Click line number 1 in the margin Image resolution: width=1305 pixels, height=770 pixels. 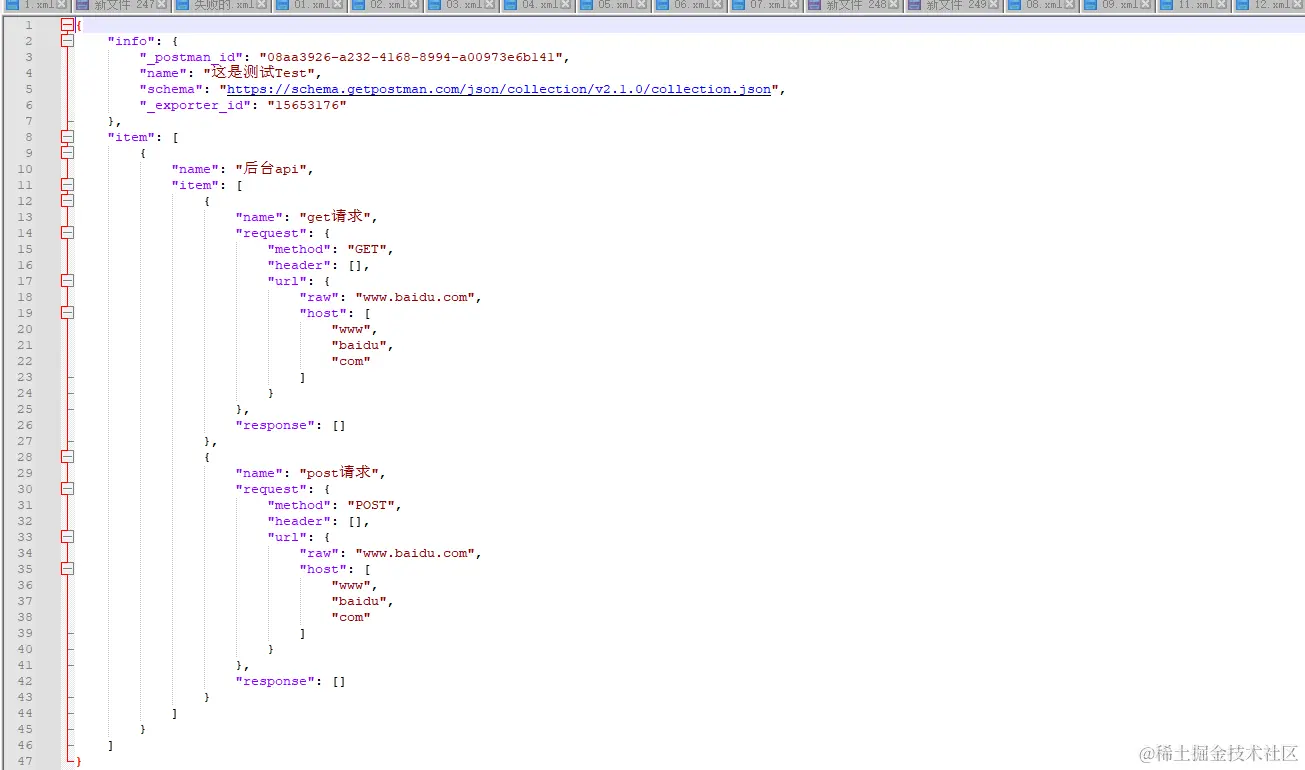(x=28, y=25)
